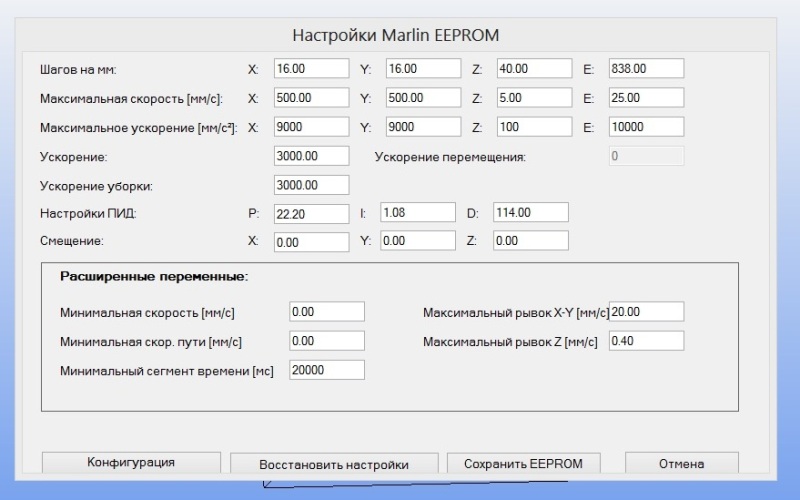The width and height of the screenshot is (800, 500).
Task: Click the Максимальное ускорение label
Action: [138, 128]
